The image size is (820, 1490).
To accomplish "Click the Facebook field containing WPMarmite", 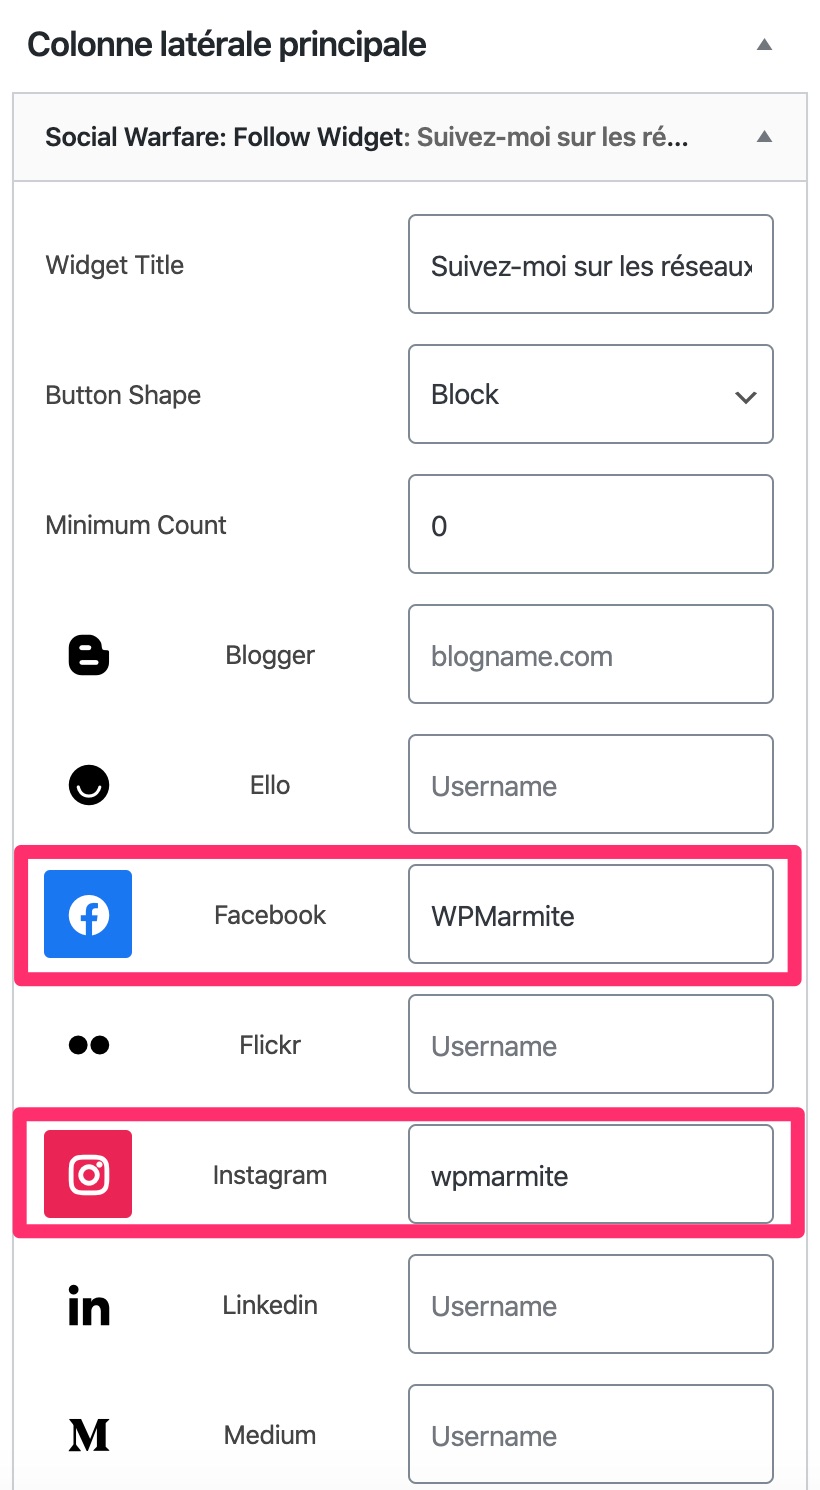I will [x=590, y=915].
